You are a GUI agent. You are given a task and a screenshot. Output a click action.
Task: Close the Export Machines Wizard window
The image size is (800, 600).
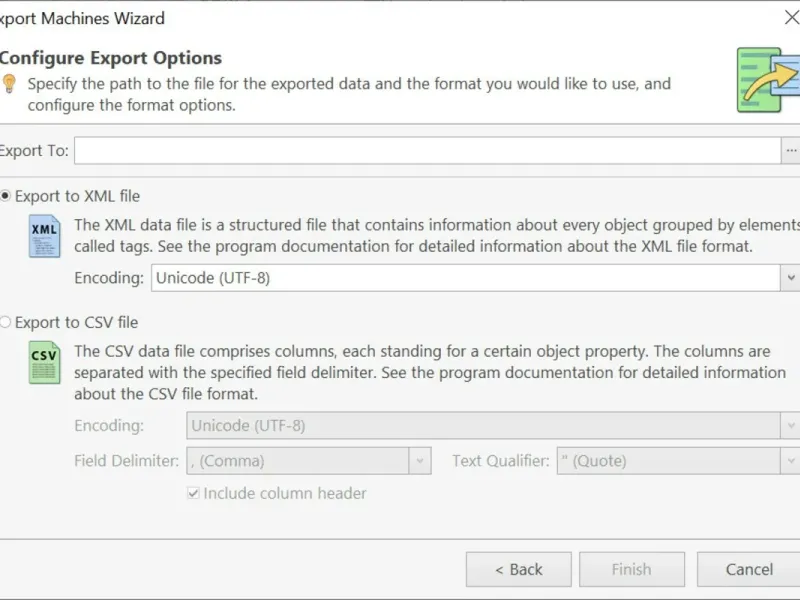(x=789, y=17)
